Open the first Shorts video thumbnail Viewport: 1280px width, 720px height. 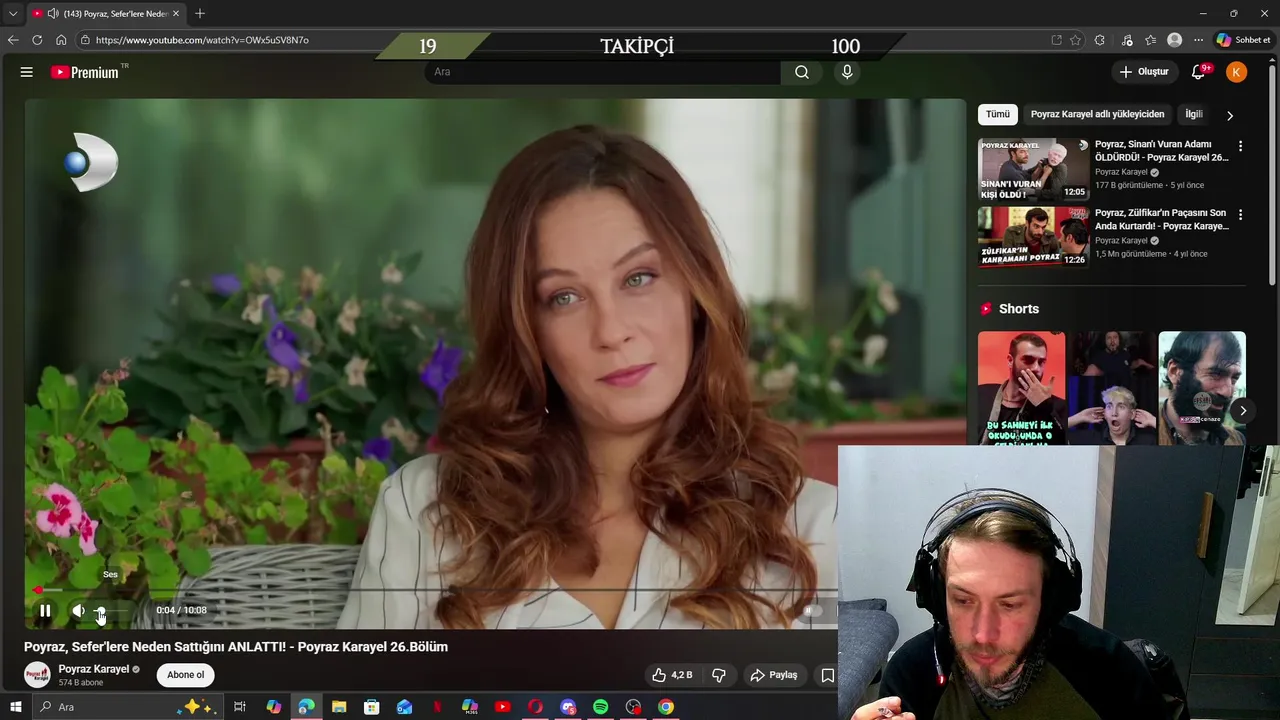click(x=1021, y=388)
